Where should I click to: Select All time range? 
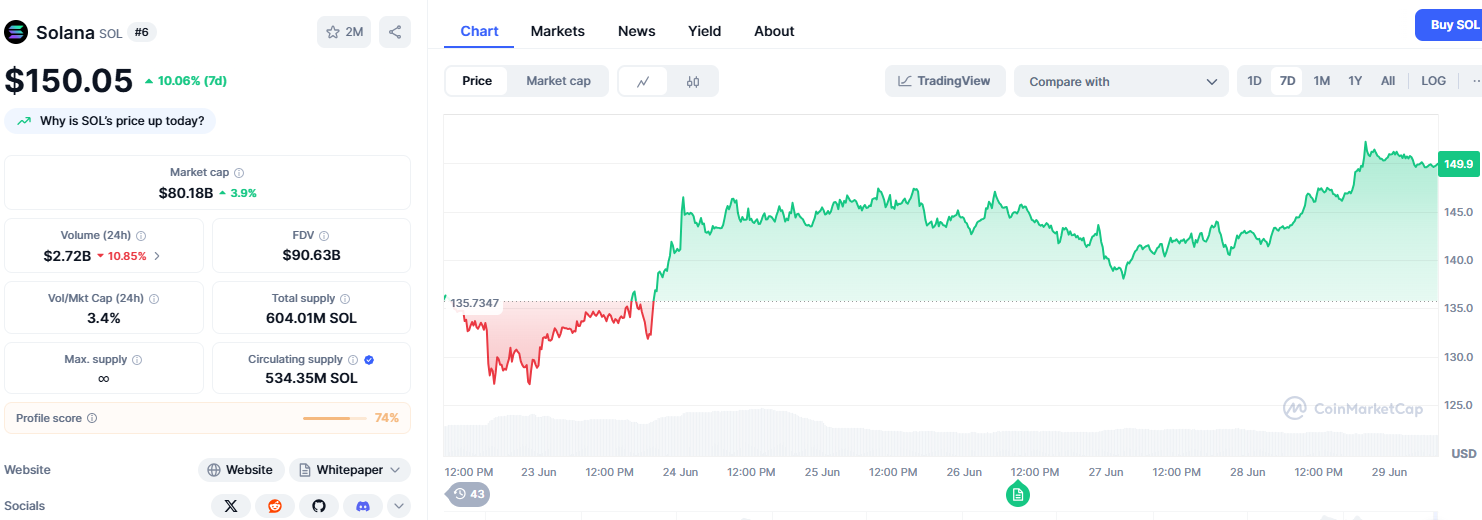1388,81
